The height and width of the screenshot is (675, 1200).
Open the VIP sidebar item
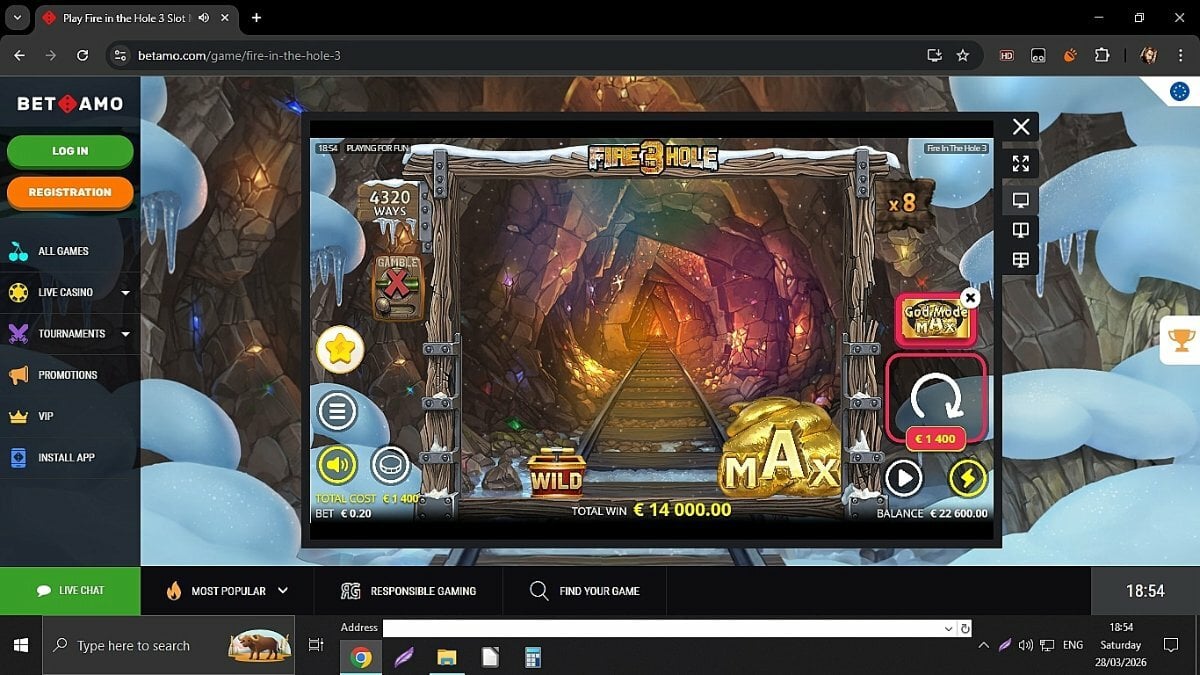(46, 416)
